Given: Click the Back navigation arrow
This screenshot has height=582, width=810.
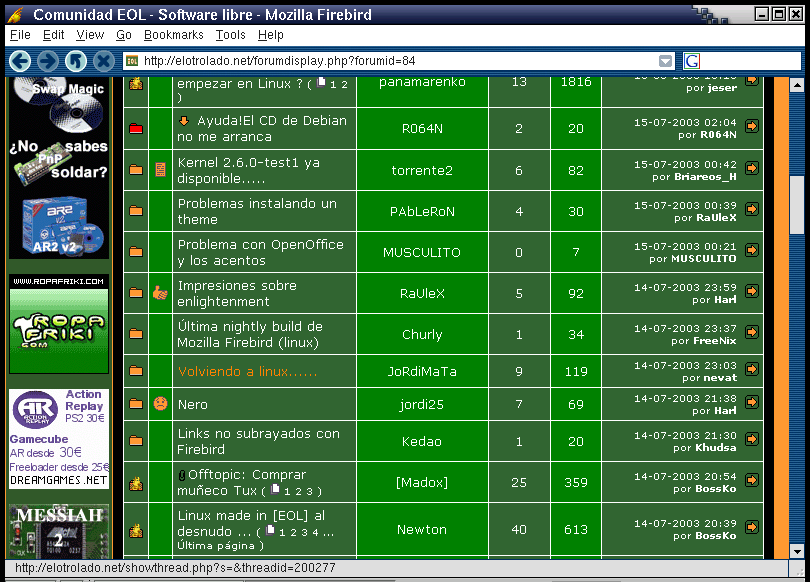Looking at the screenshot, I should click(20, 61).
